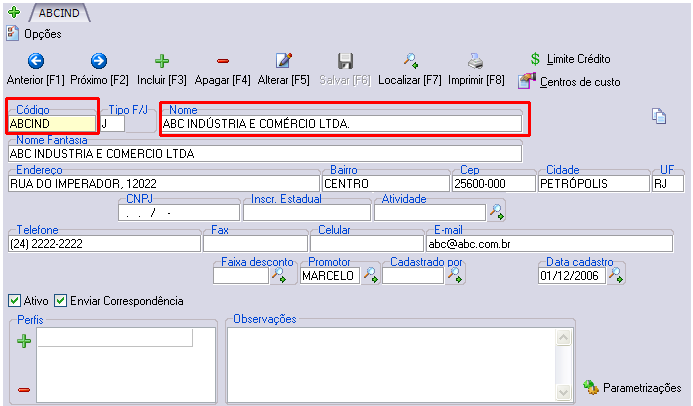Remove a profile with the Perfis minus

point(24,390)
